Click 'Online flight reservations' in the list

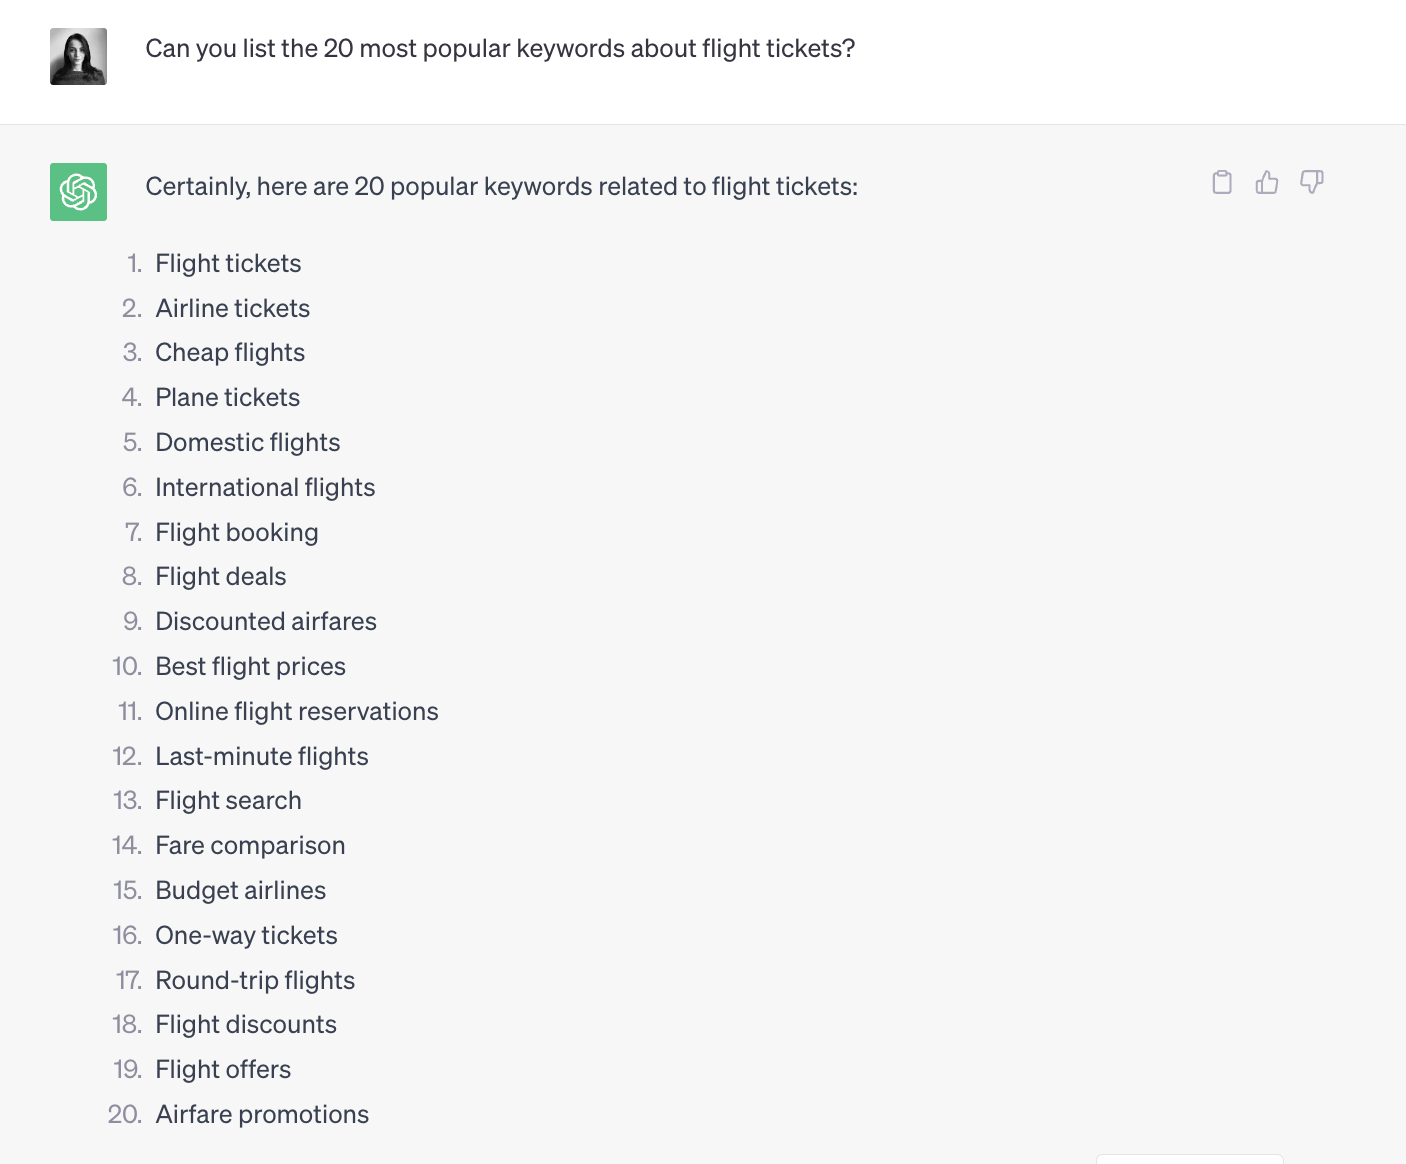click(x=297, y=712)
